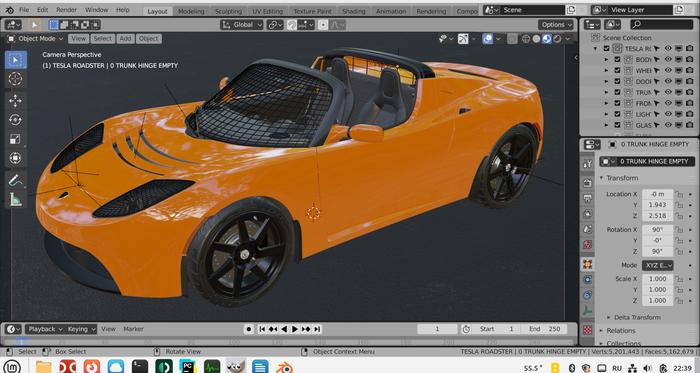Jump to the timeline start frame

(262, 329)
